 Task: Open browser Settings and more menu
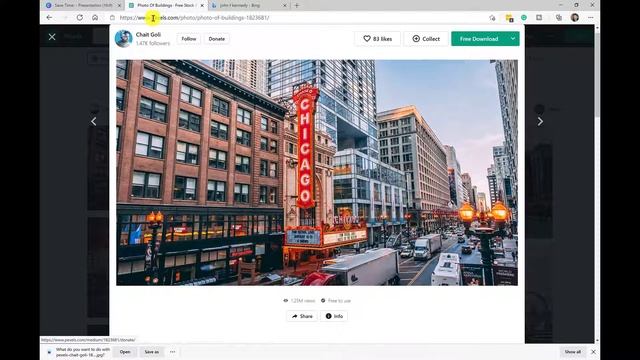591,18
